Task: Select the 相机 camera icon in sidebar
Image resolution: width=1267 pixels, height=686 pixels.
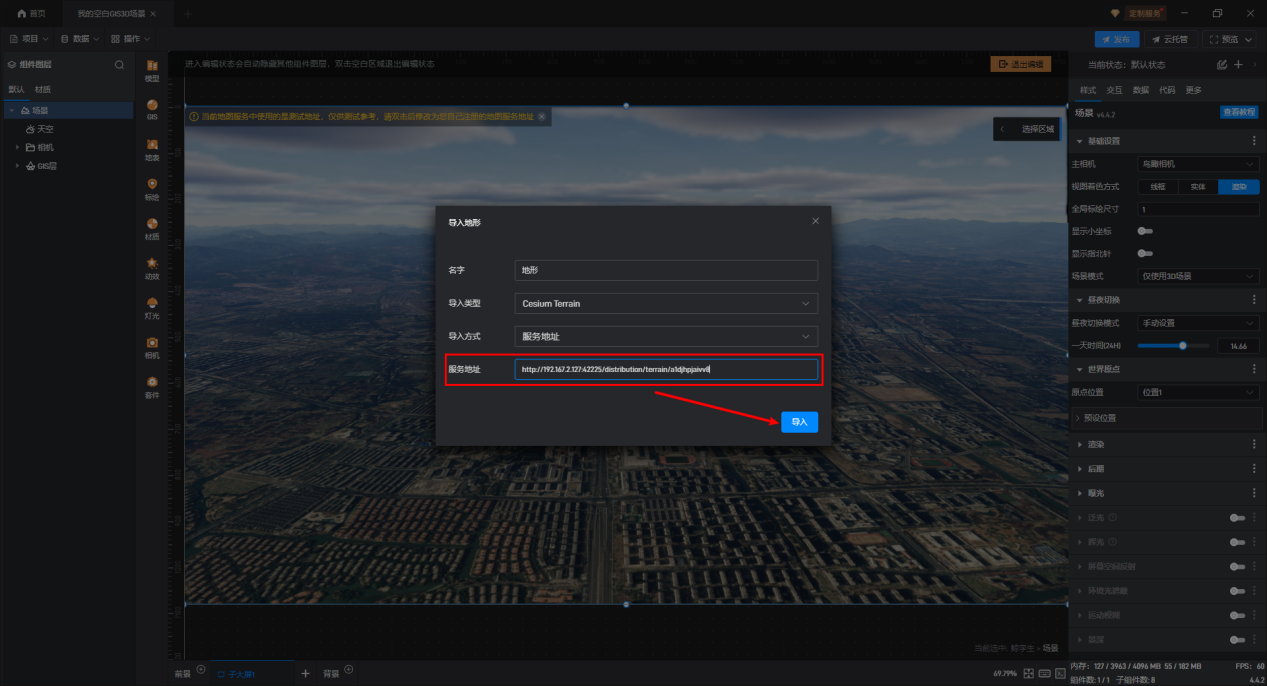Action: pyautogui.click(x=152, y=346)
